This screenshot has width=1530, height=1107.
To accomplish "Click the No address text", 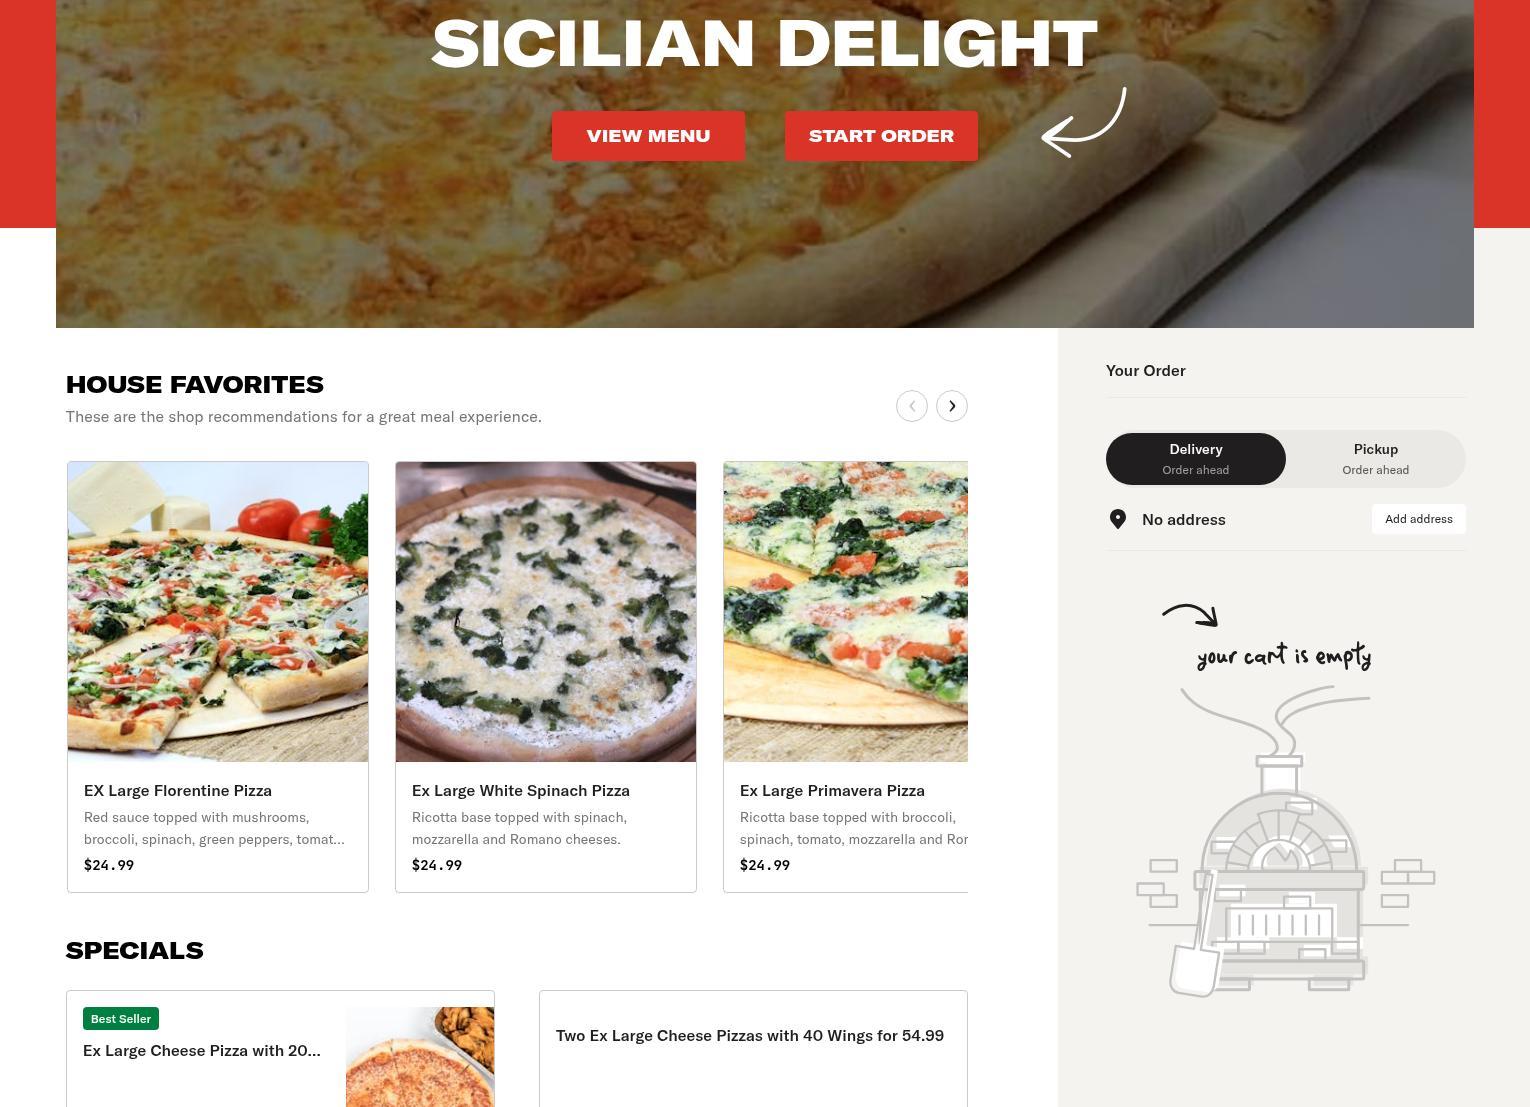I will point(1184,519).
